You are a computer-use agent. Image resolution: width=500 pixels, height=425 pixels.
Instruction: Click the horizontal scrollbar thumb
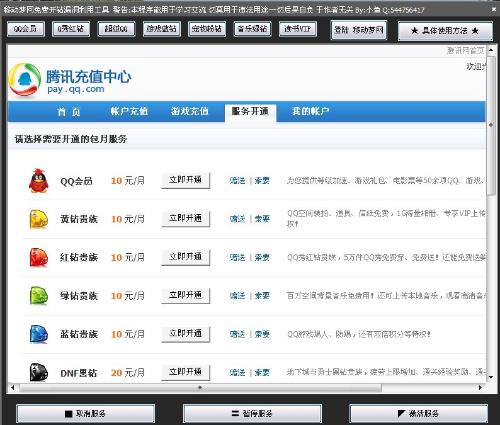[x=200, y=387]
